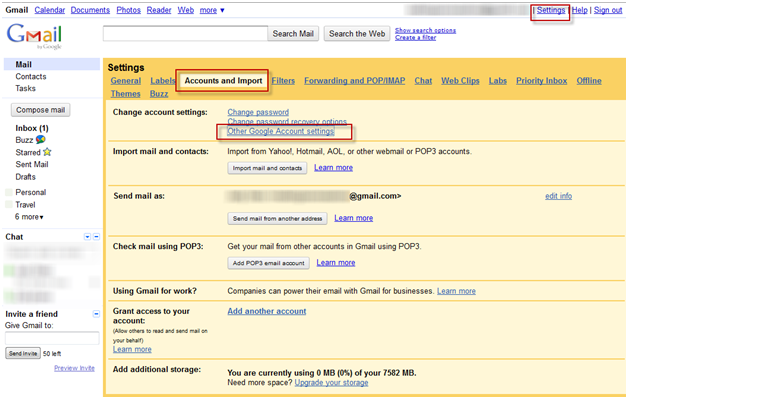Viewport: 760px width, 399px height.
Task: Click the Give Gmail to input field
Action: tap(52, 338)
